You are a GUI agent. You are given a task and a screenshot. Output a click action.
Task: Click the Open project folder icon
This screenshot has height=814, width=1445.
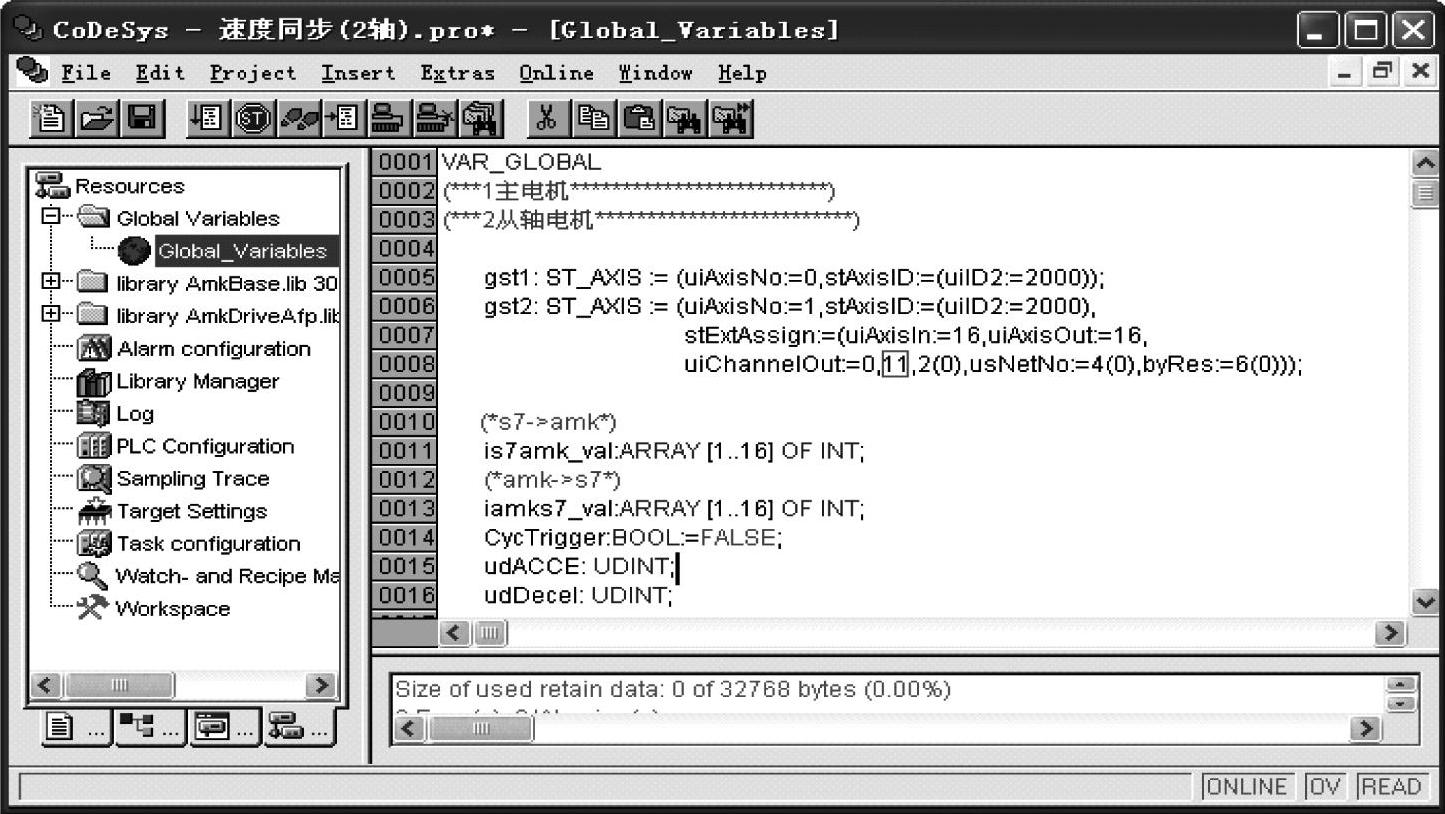[96, 119]
